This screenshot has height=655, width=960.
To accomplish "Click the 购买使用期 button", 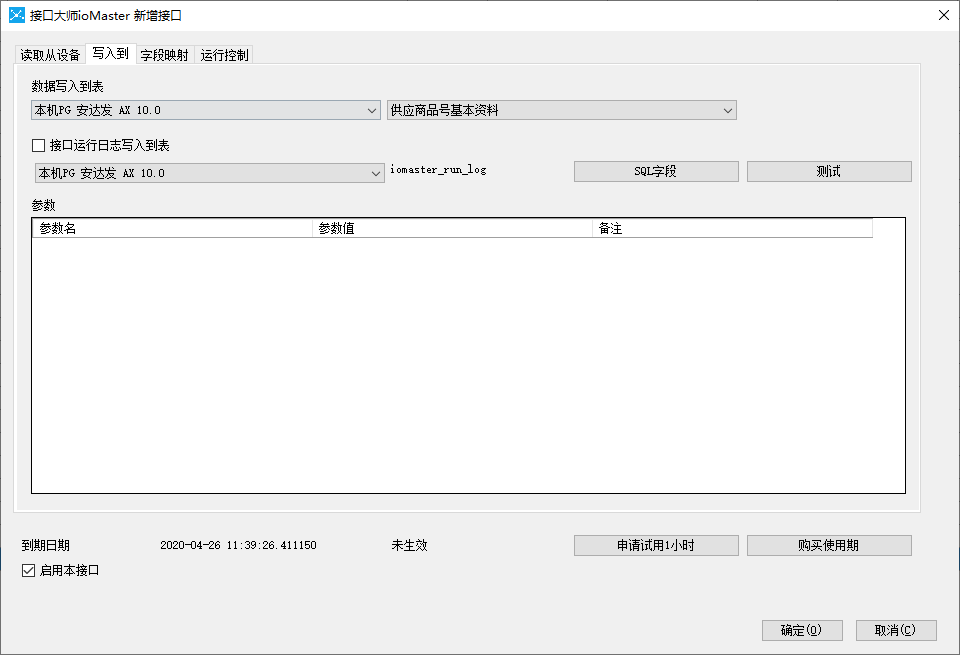I will [828, 545].
